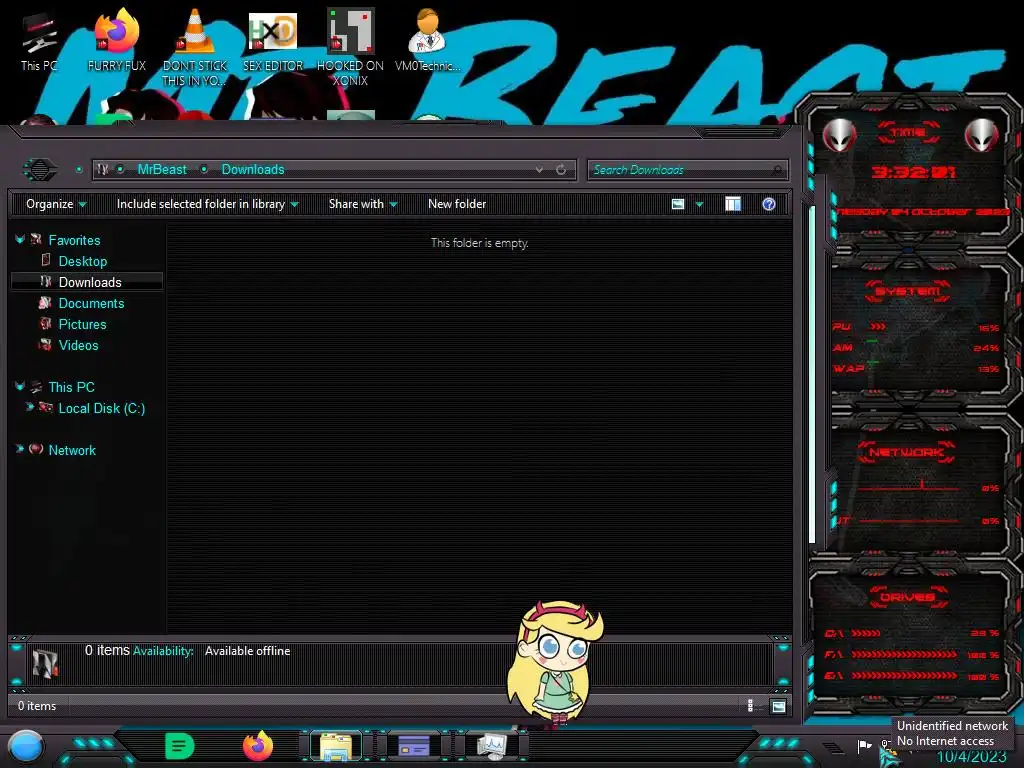
Task: Click the Videos icon in sidebar
Action: (45, 344)
